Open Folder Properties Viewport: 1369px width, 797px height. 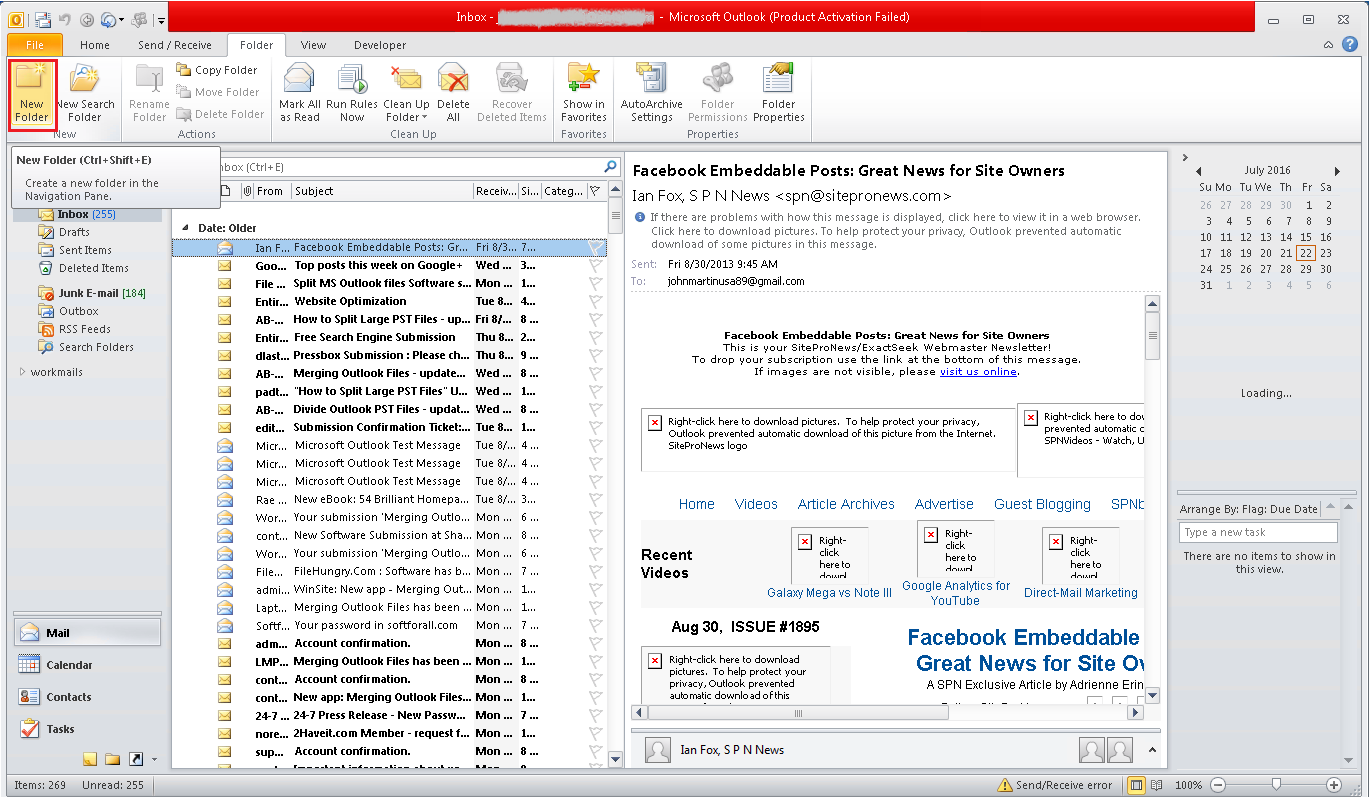(779, 94)
